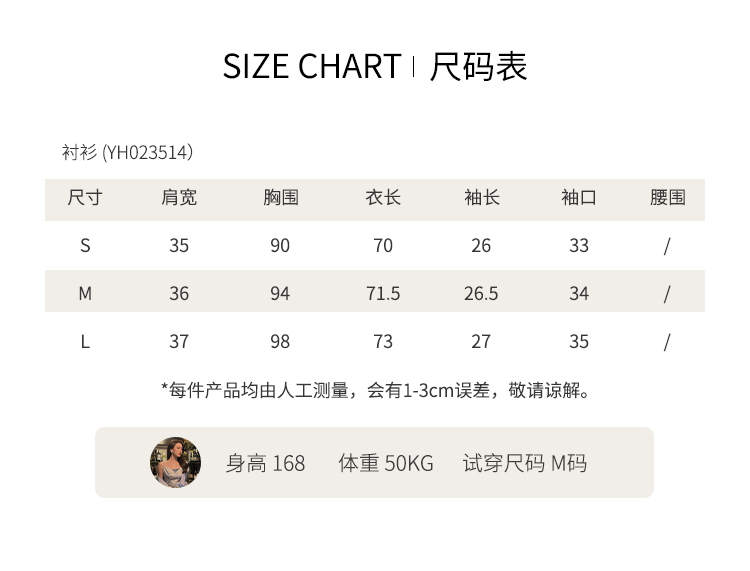Click the product code YH023514 label
Image resolution: width=750 pixels, height=571 pixels.
tap(127, 153)
